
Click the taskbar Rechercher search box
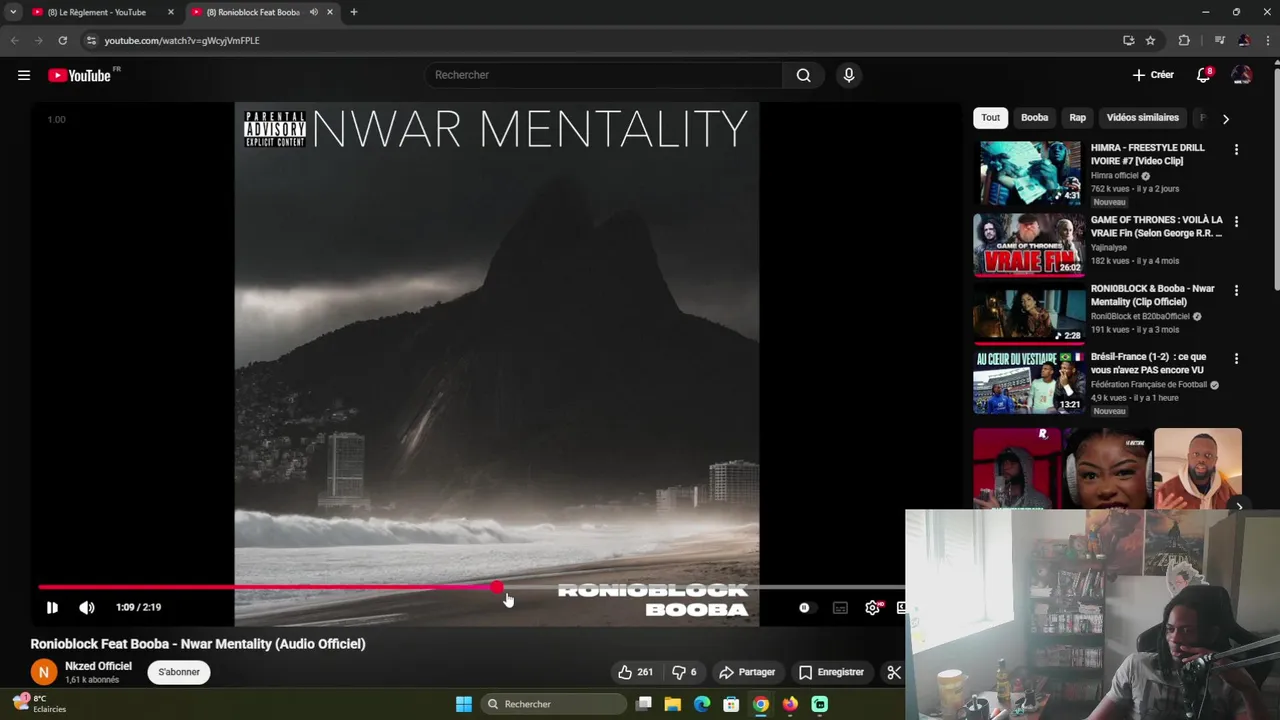[x=554, y=704]
